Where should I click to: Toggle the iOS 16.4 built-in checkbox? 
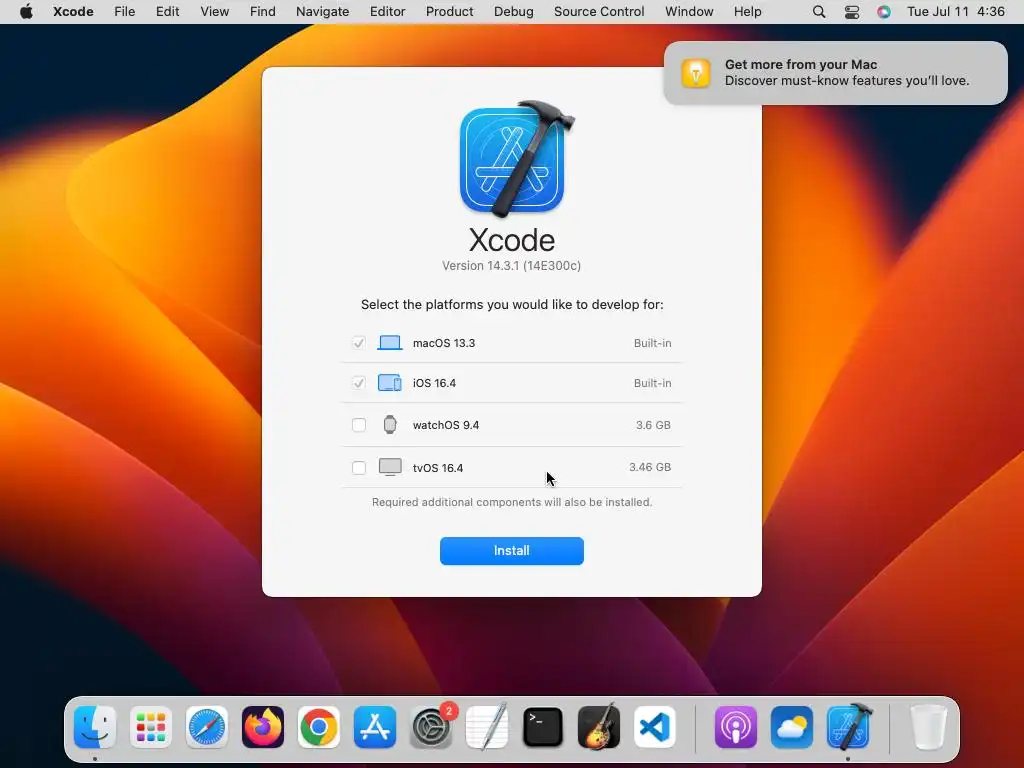[359, 383]
